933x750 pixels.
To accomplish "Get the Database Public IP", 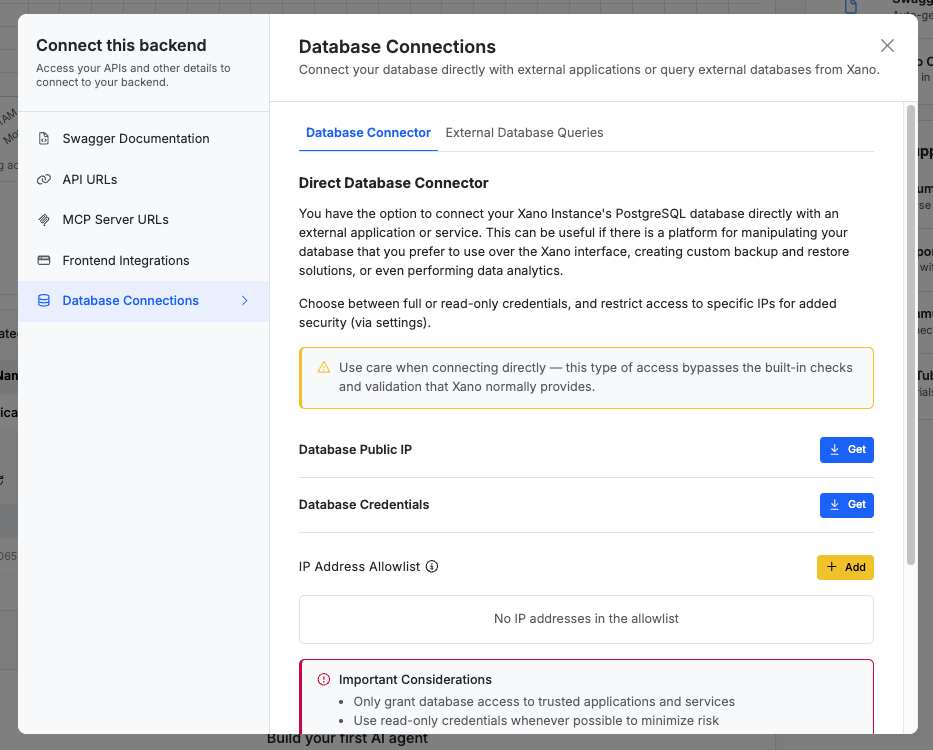I will click(847, 449).
